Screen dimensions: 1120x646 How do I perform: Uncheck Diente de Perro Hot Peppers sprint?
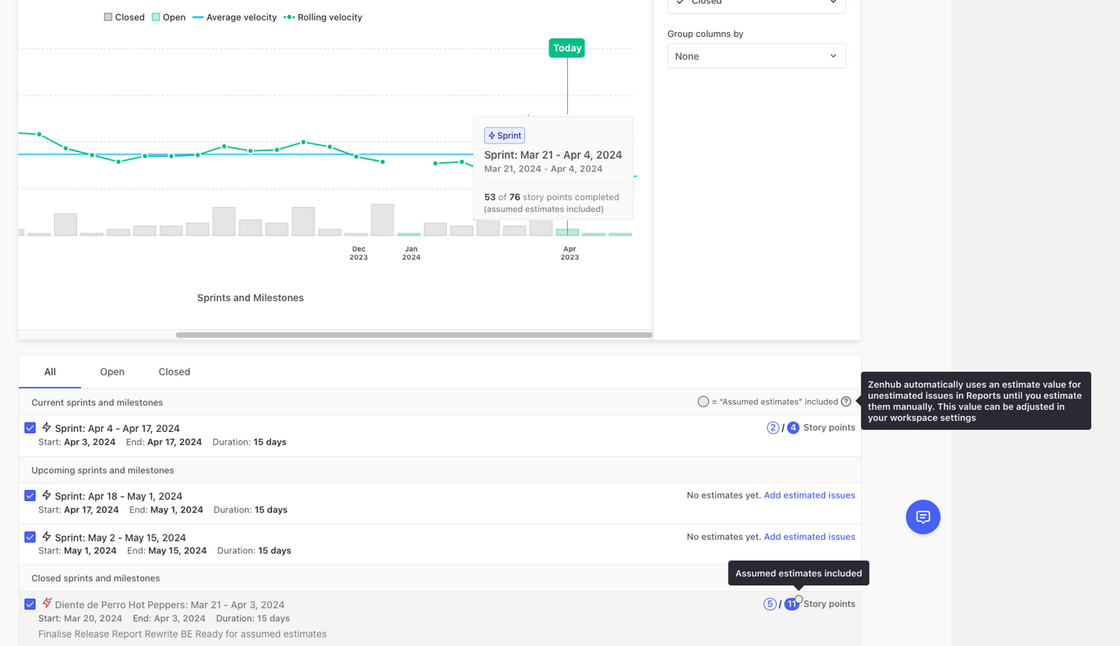30,604
